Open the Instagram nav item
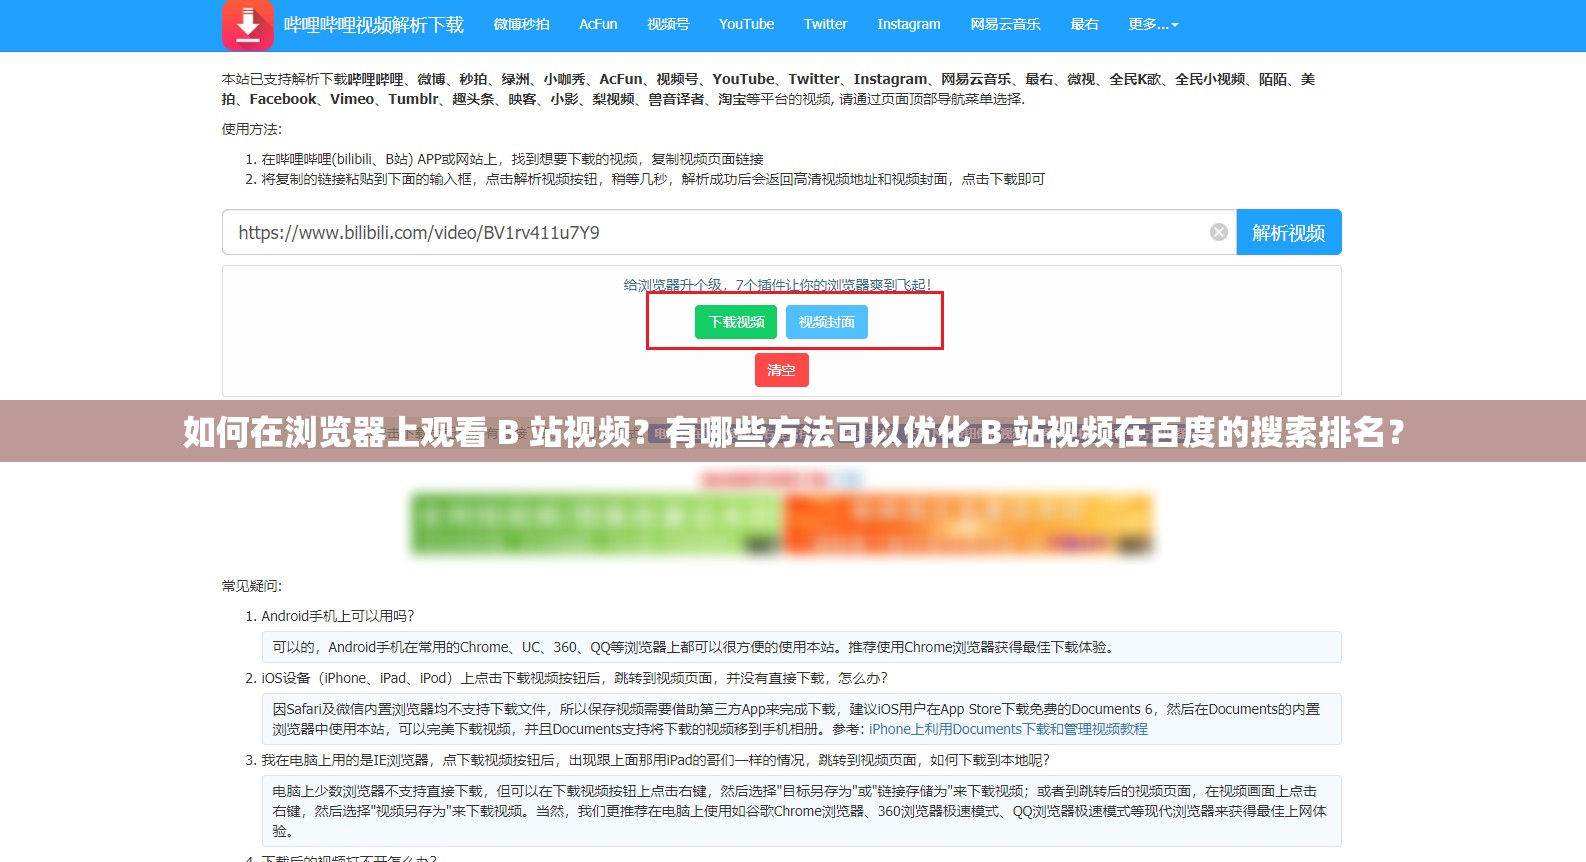The height and width of the screenshot is (862, 1586). (x=909, y=24)
